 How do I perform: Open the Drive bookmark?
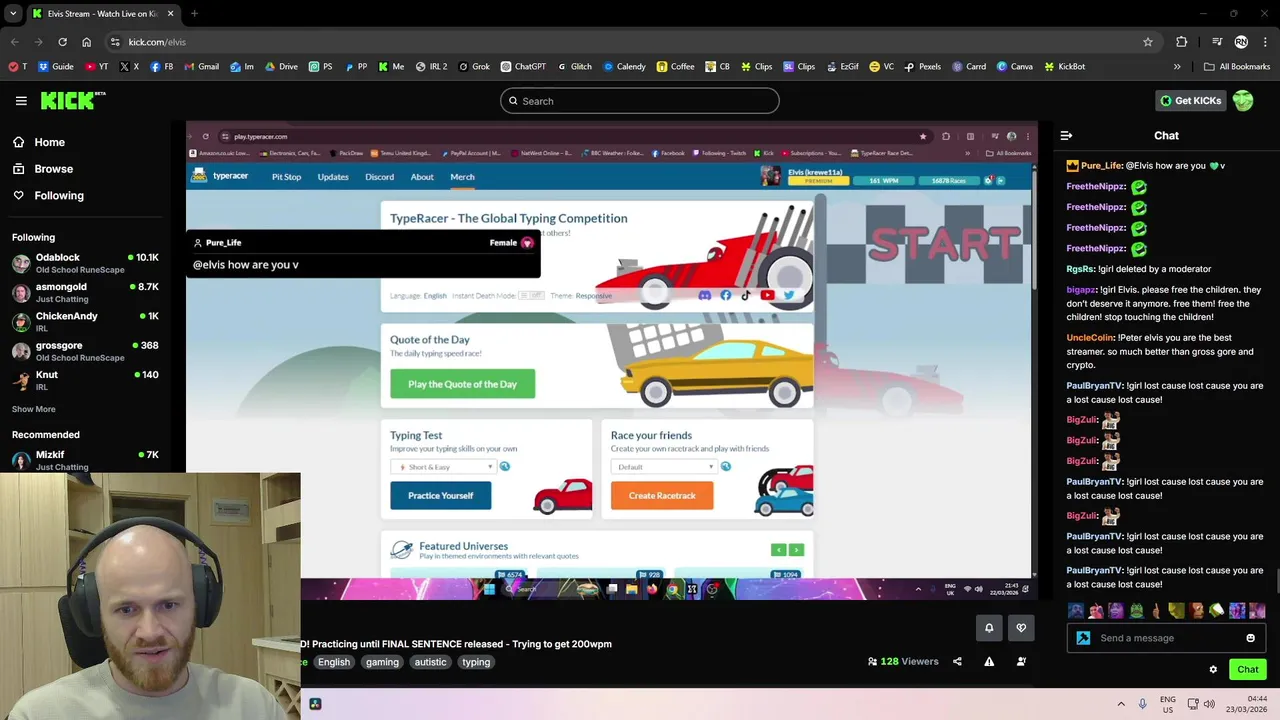click(281, 66)
